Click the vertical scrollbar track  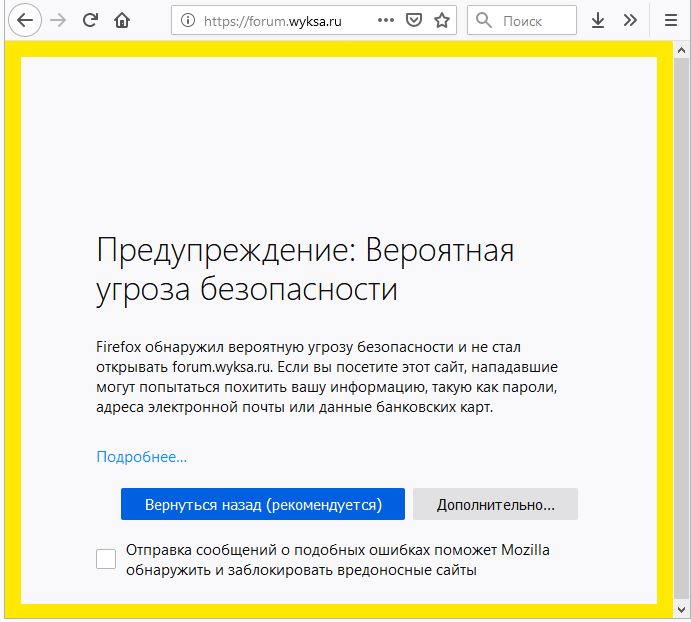(681, 330)
